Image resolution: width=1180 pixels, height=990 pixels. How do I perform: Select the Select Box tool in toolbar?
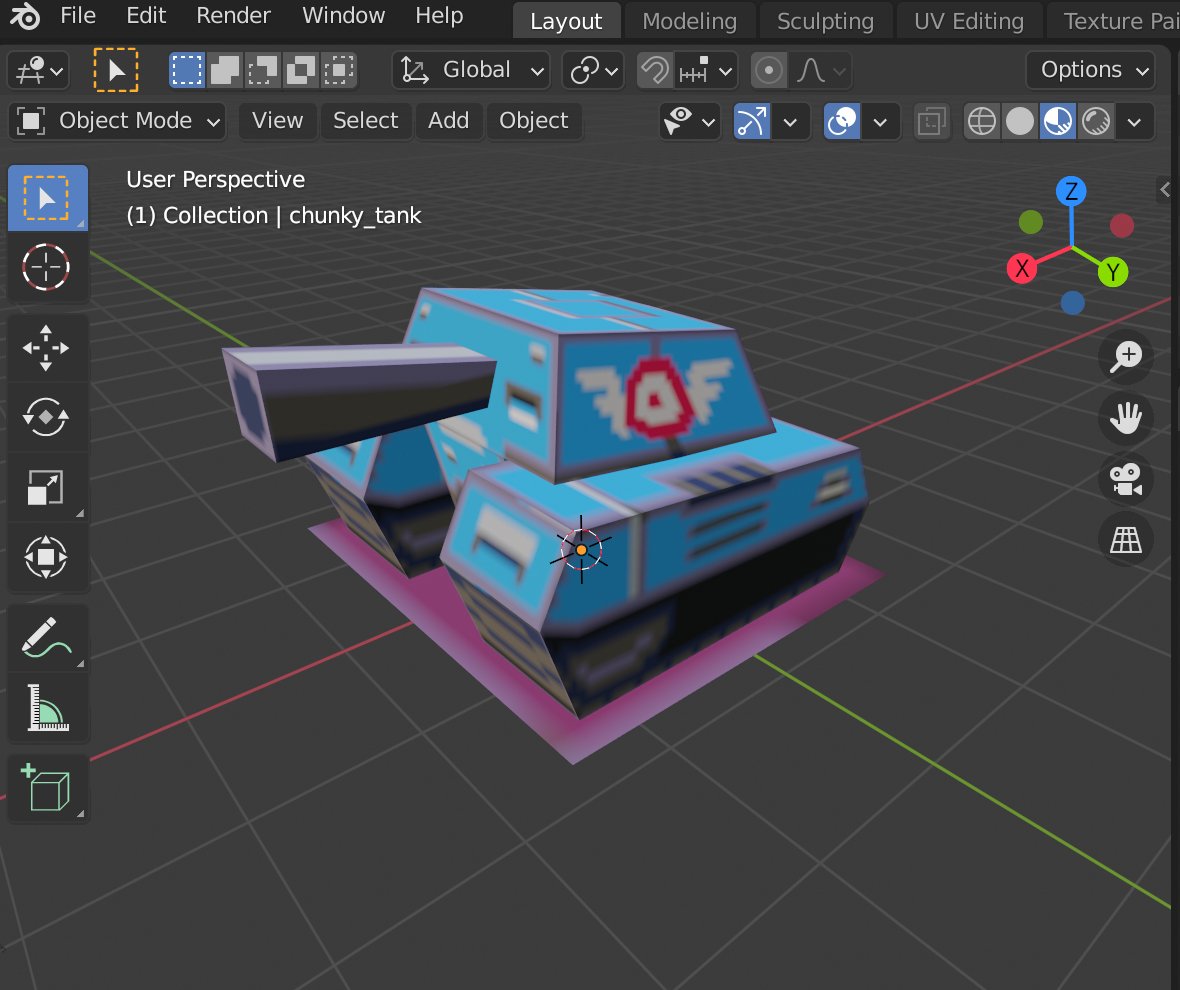click(x=47, y=197)
